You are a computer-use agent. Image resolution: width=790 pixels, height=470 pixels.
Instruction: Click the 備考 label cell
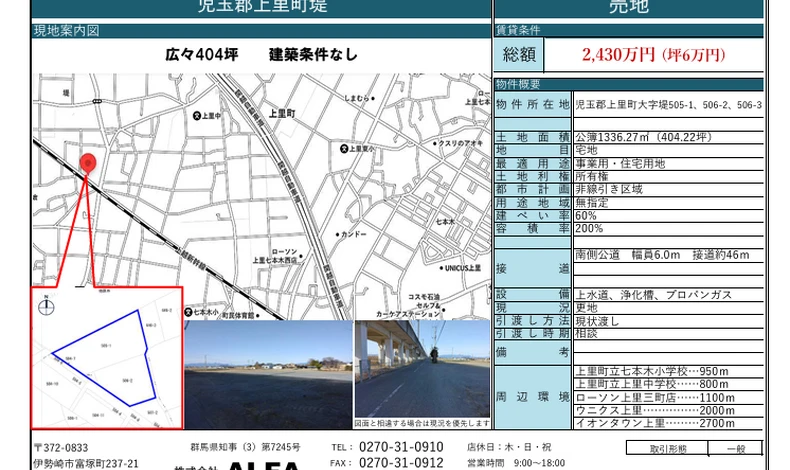click(x=533, y=352)
